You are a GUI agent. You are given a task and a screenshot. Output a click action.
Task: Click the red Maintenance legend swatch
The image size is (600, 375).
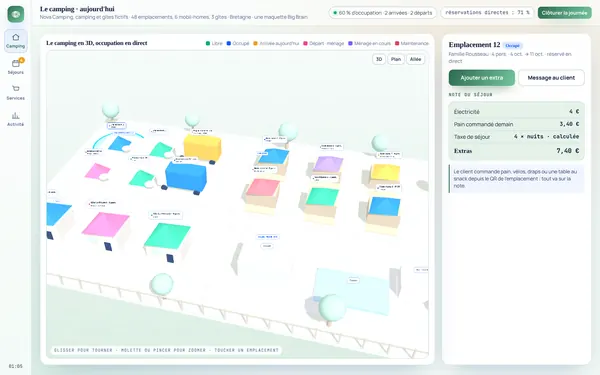tap(397, 43)
